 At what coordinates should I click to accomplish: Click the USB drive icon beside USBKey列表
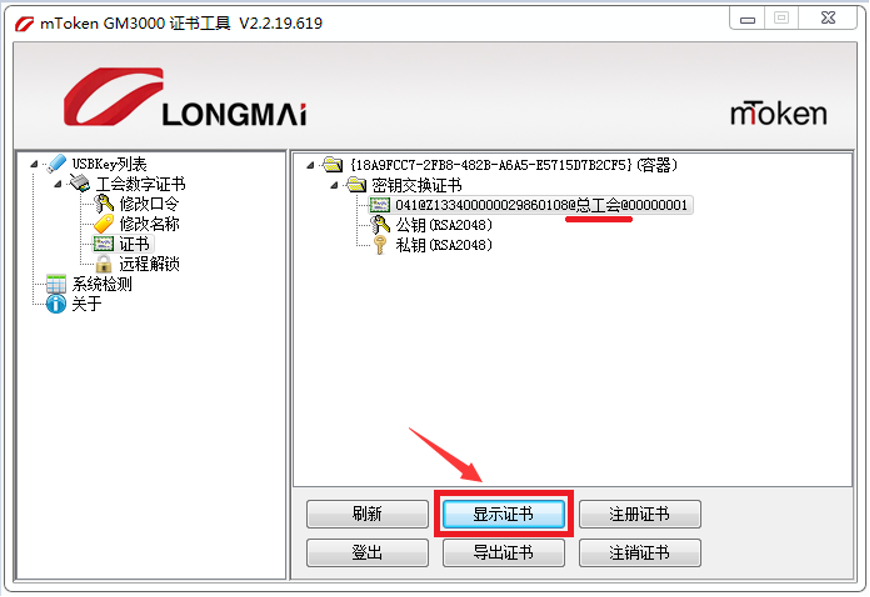pos(56,164)
